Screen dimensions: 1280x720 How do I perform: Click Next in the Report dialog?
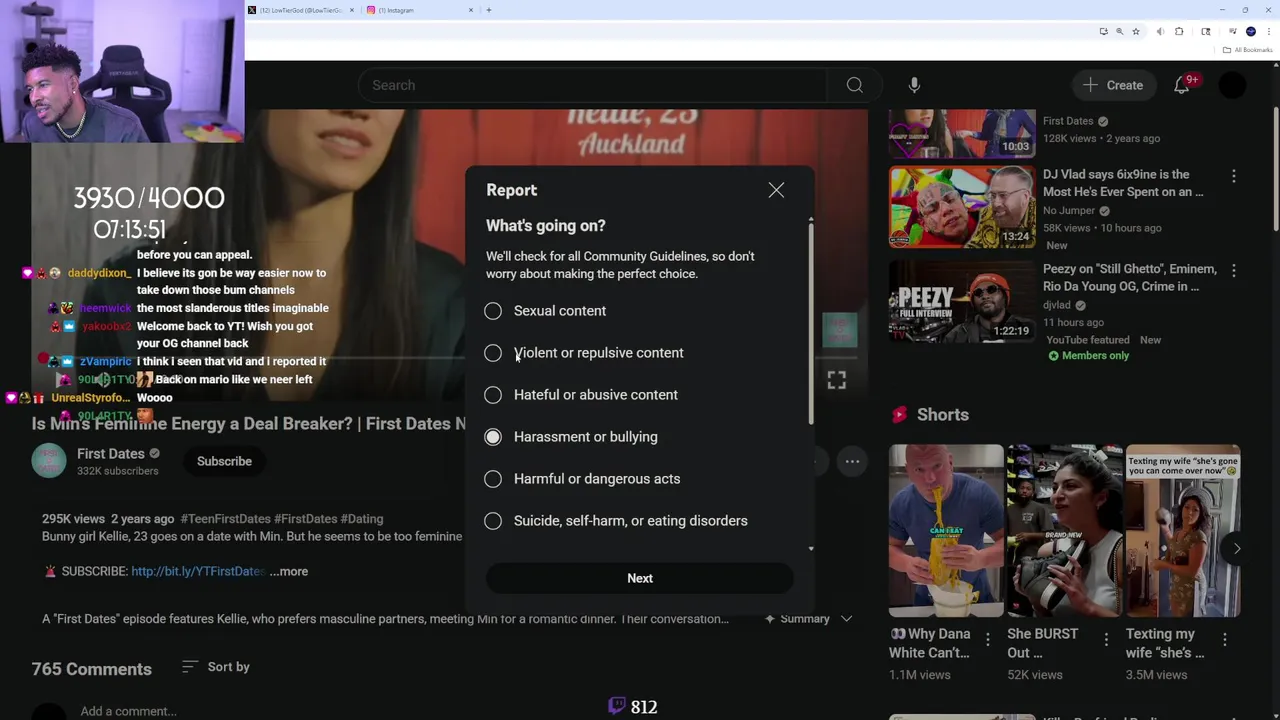click(x=640, y=578)
